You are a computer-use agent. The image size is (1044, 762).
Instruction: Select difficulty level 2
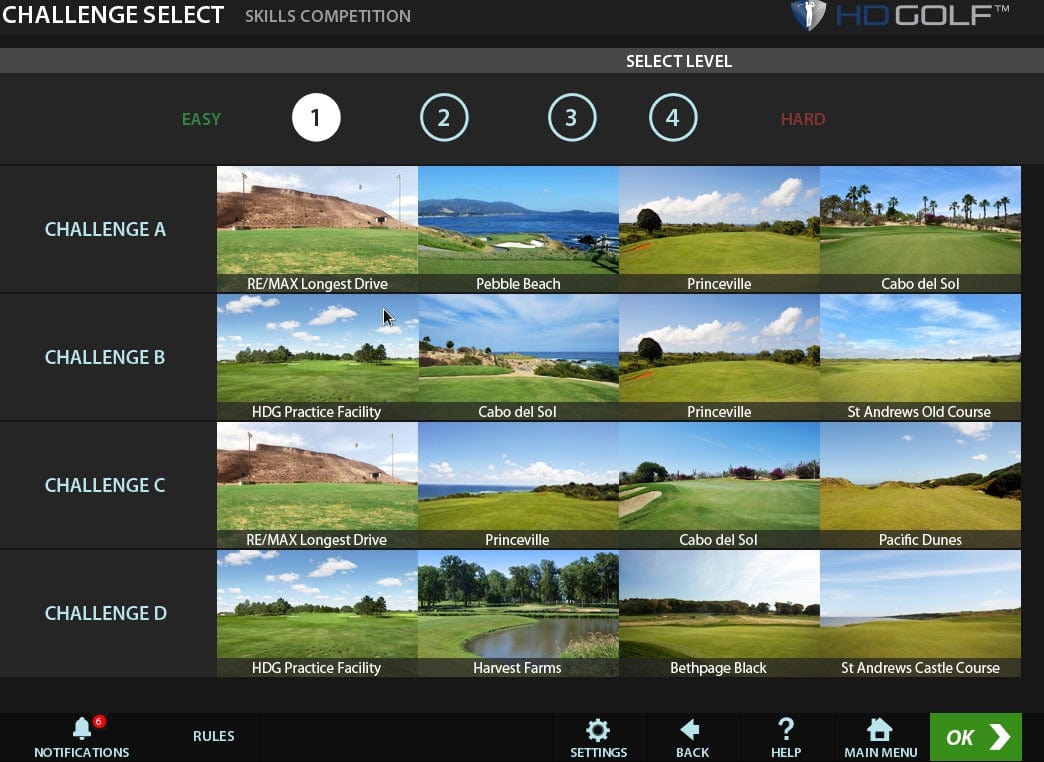[443, 119]
